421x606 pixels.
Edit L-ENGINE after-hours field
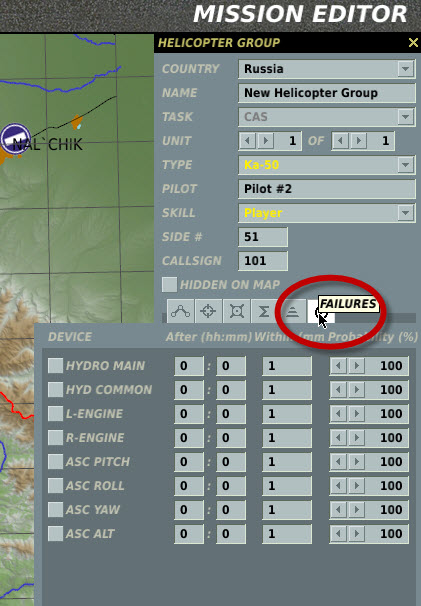[x=189, y=414]
